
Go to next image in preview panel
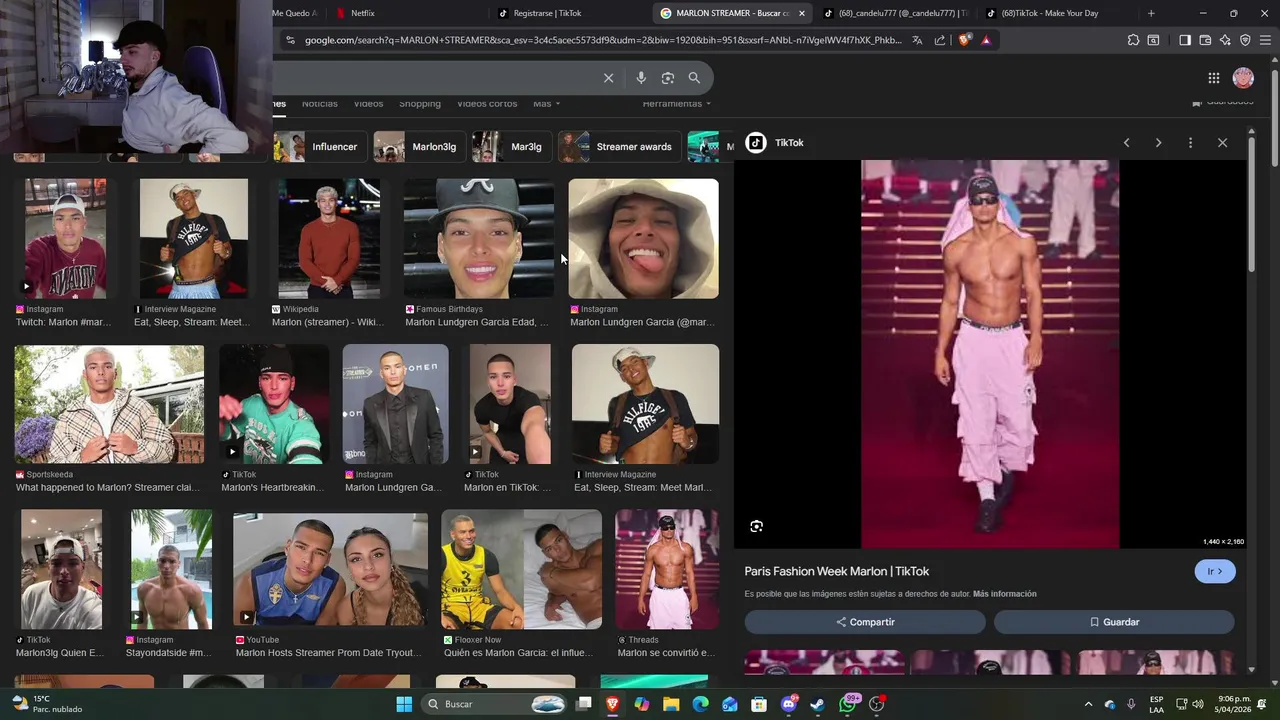[x=1158, y=143]
